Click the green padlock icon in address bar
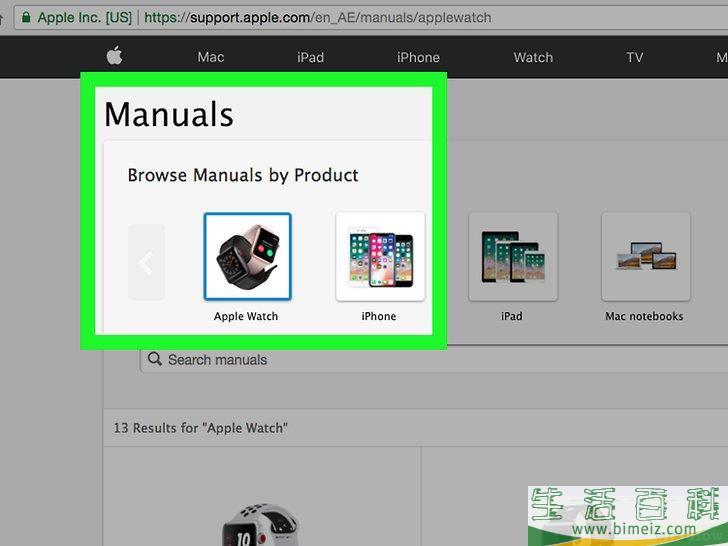Image resolution: width=728 pixels, height=546 pixels. (26, 18)
